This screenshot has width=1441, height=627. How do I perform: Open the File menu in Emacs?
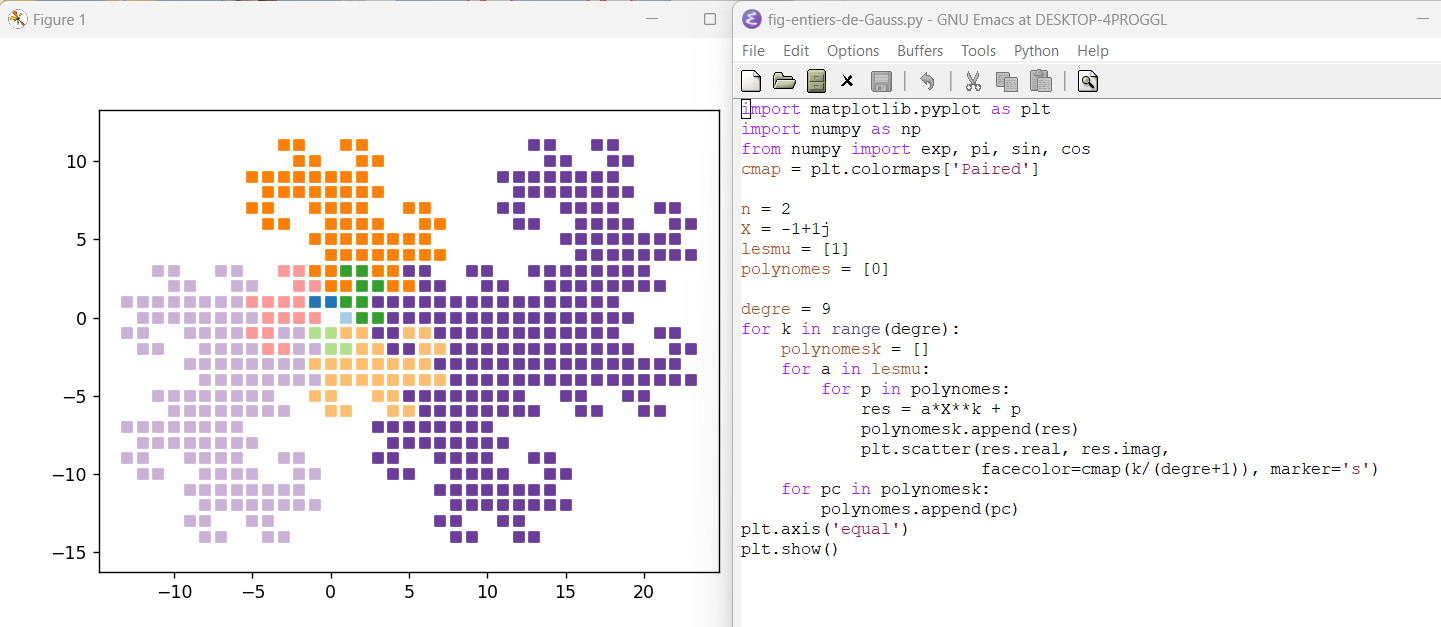pyautogui.click(x=753, y=51)
